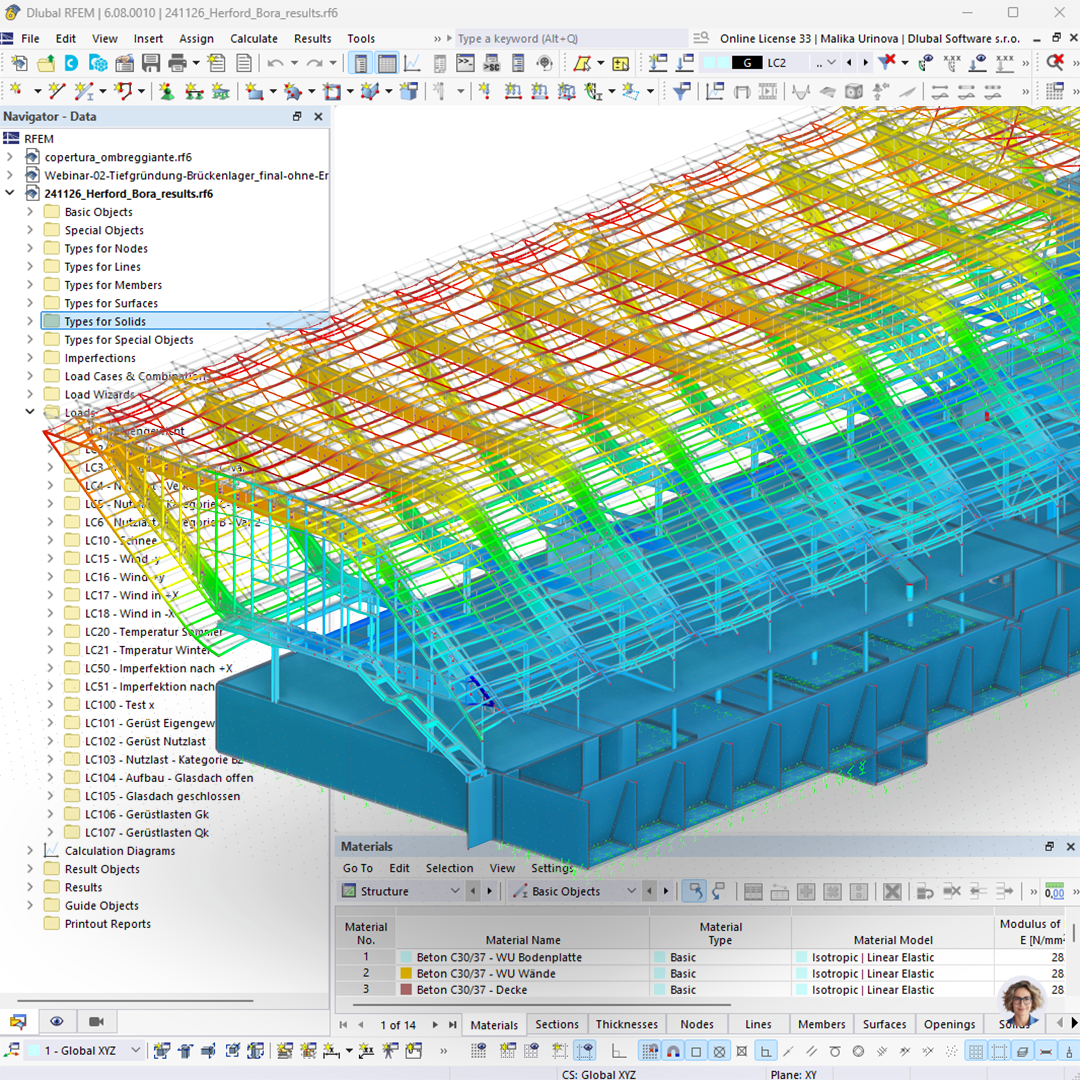Viewport: 1080px width, 1080px height.
Task: Open the Settings menu in Materials panel
Action: [552, 868]
